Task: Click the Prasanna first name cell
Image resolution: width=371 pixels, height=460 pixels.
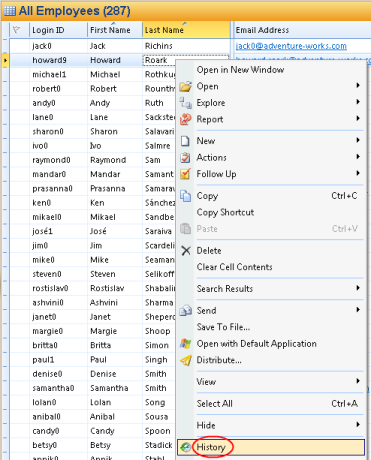Action: 115,189
